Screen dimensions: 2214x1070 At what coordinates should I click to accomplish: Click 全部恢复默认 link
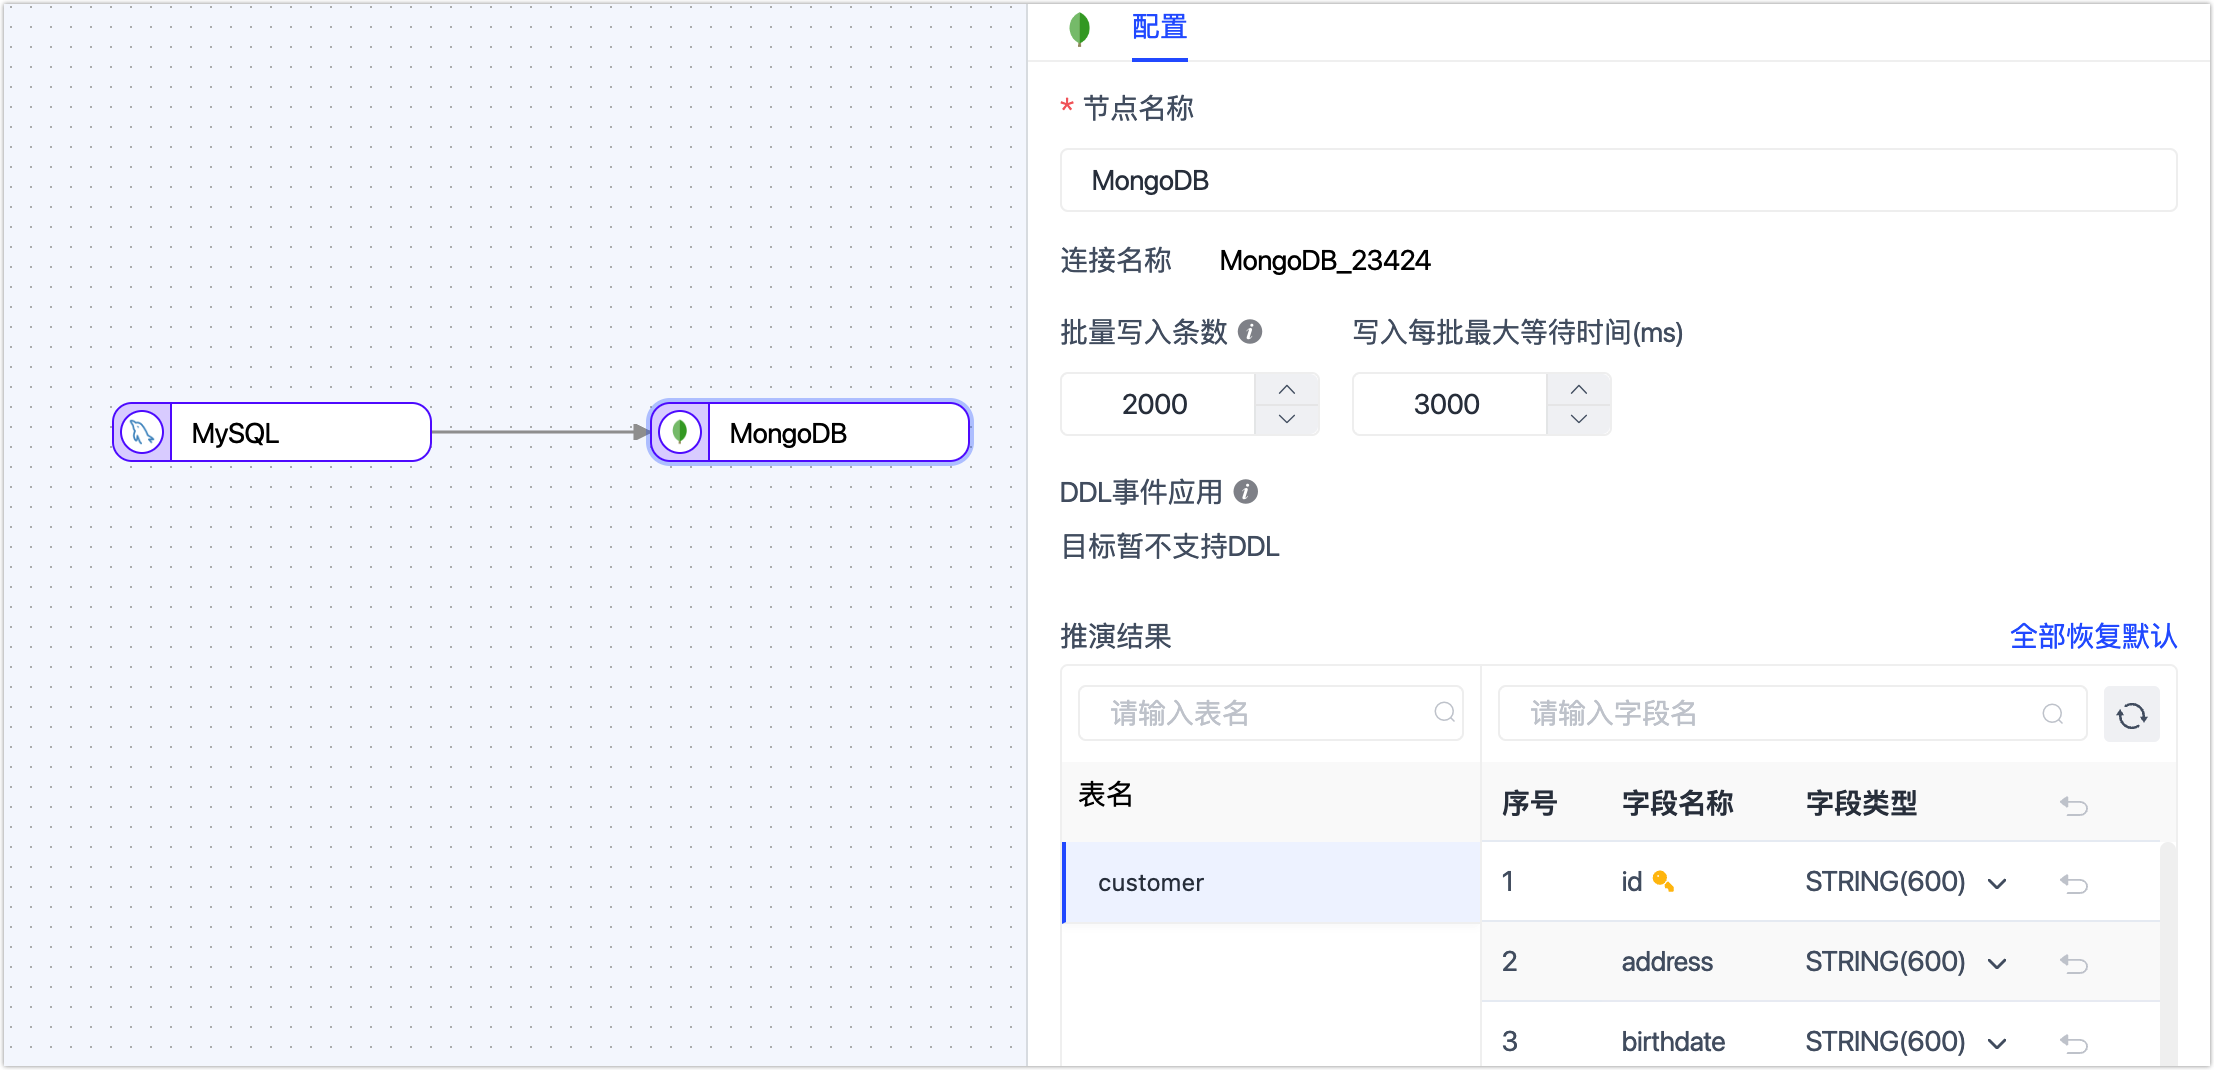click(2093, 636)
